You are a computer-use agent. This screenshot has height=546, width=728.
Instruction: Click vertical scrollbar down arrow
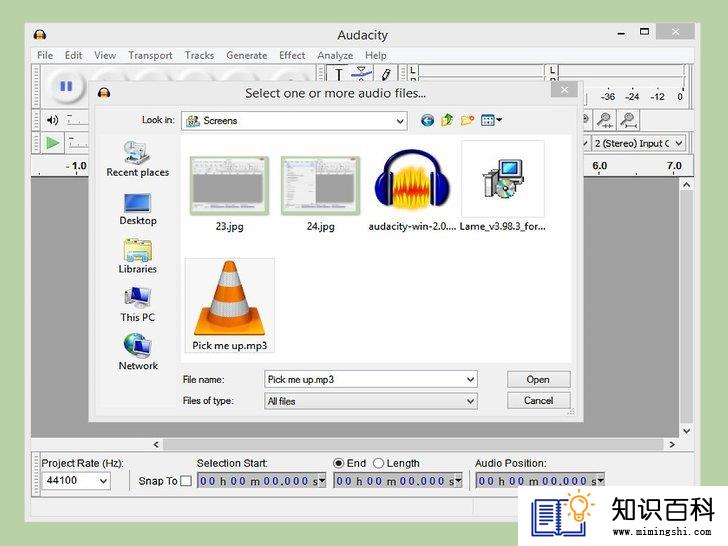click(x=687, y=431)
